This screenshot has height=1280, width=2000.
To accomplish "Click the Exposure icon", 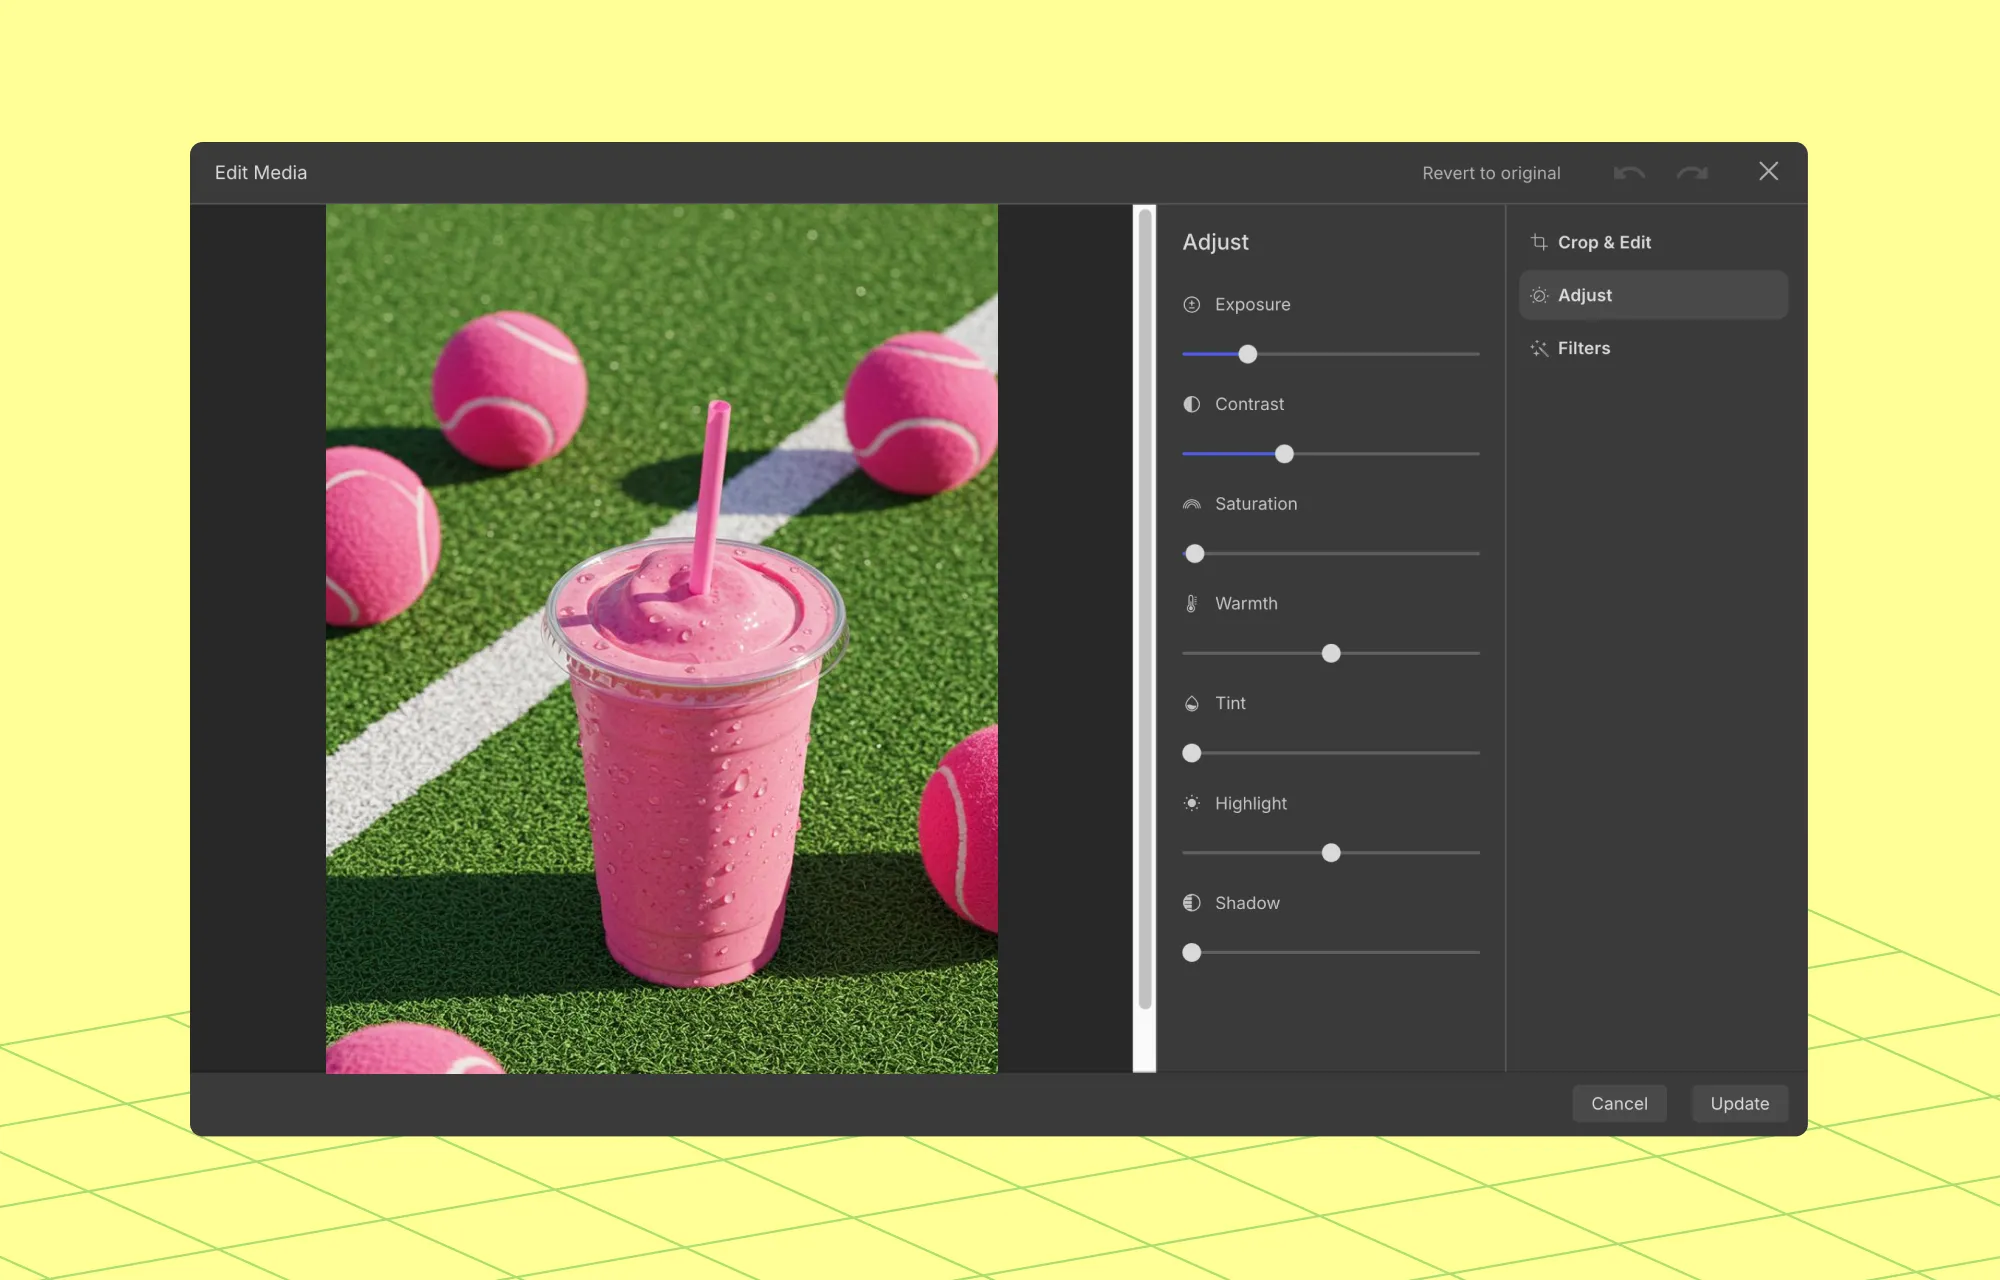I will [1191, 305].
